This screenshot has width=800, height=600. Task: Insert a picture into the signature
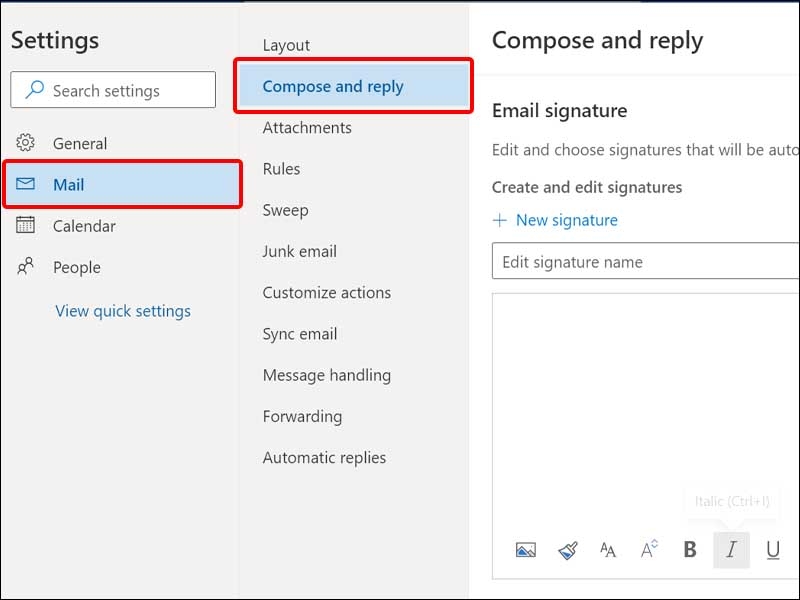(x=526, y=549)
